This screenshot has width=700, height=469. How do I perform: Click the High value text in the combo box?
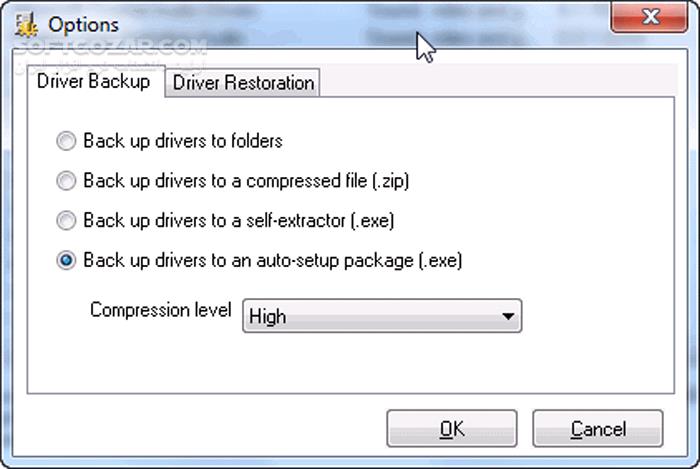click(267, 317)
